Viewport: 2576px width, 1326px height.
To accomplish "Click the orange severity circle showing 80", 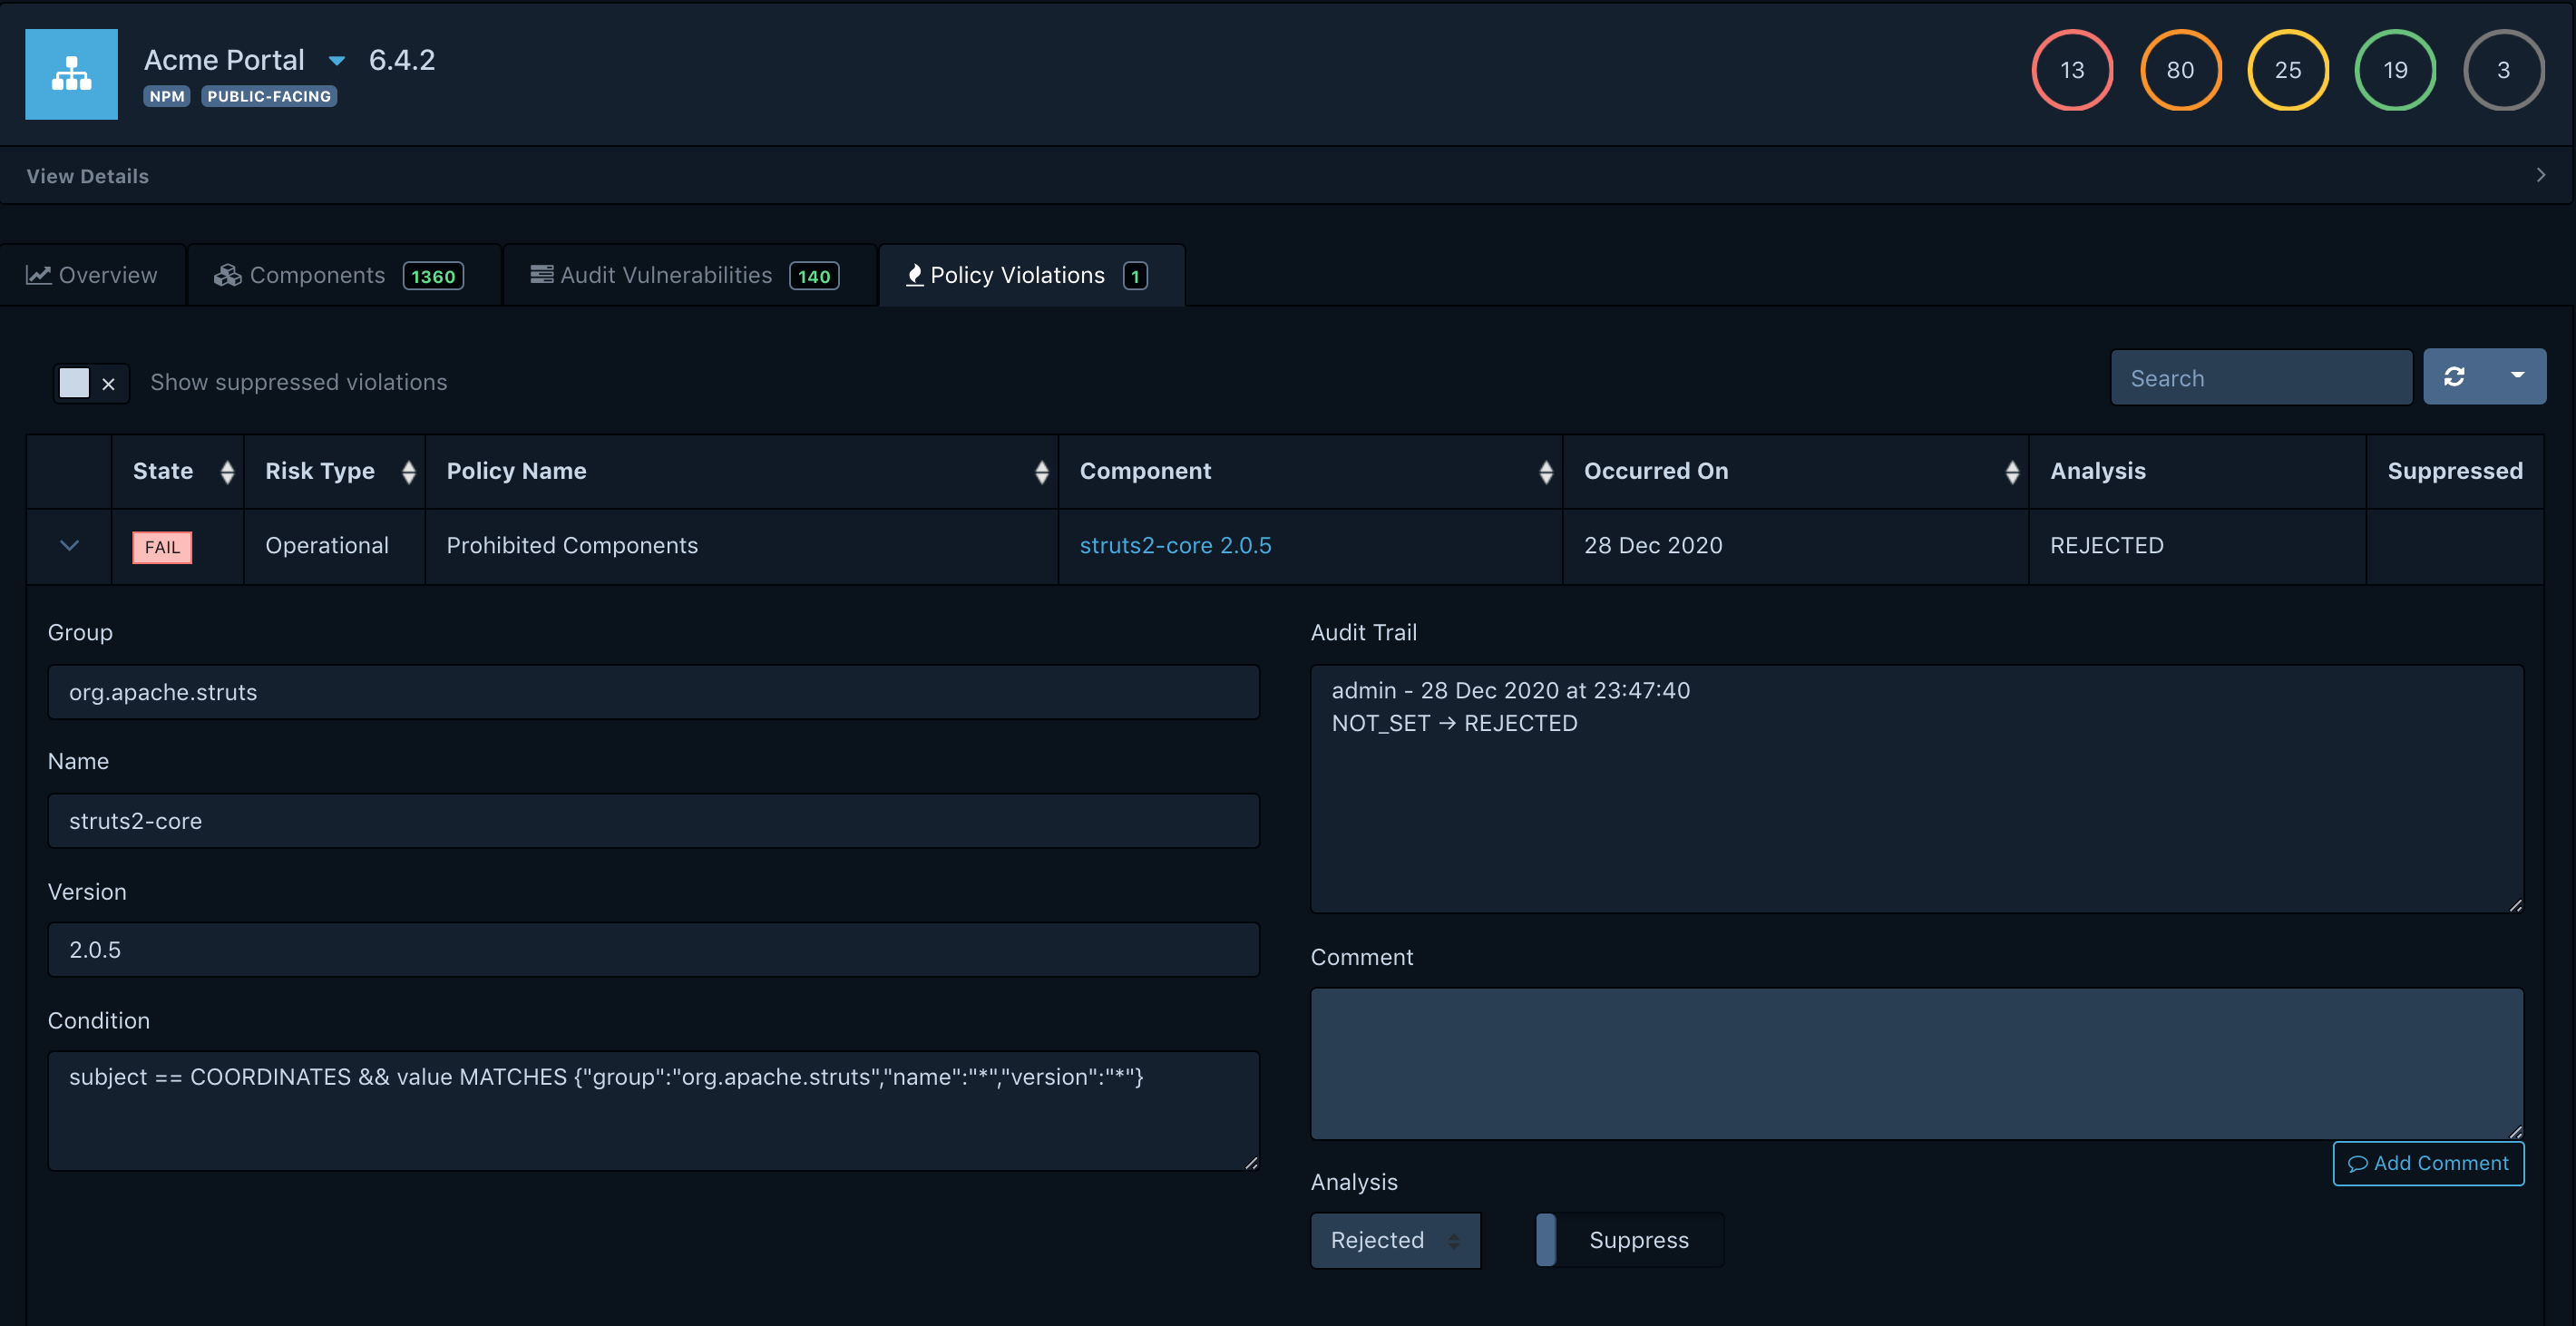I will click(2180, 70).
